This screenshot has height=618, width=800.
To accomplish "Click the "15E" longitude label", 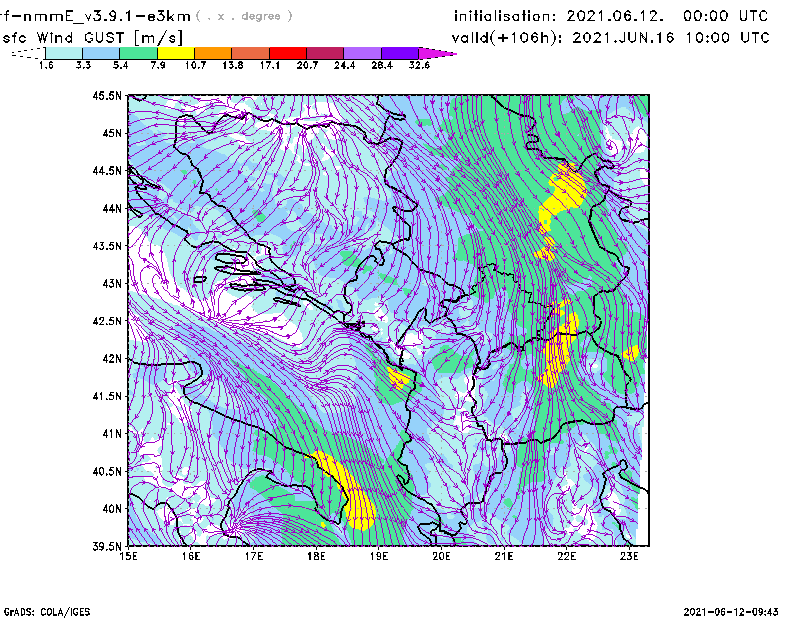I will point(129,556).
